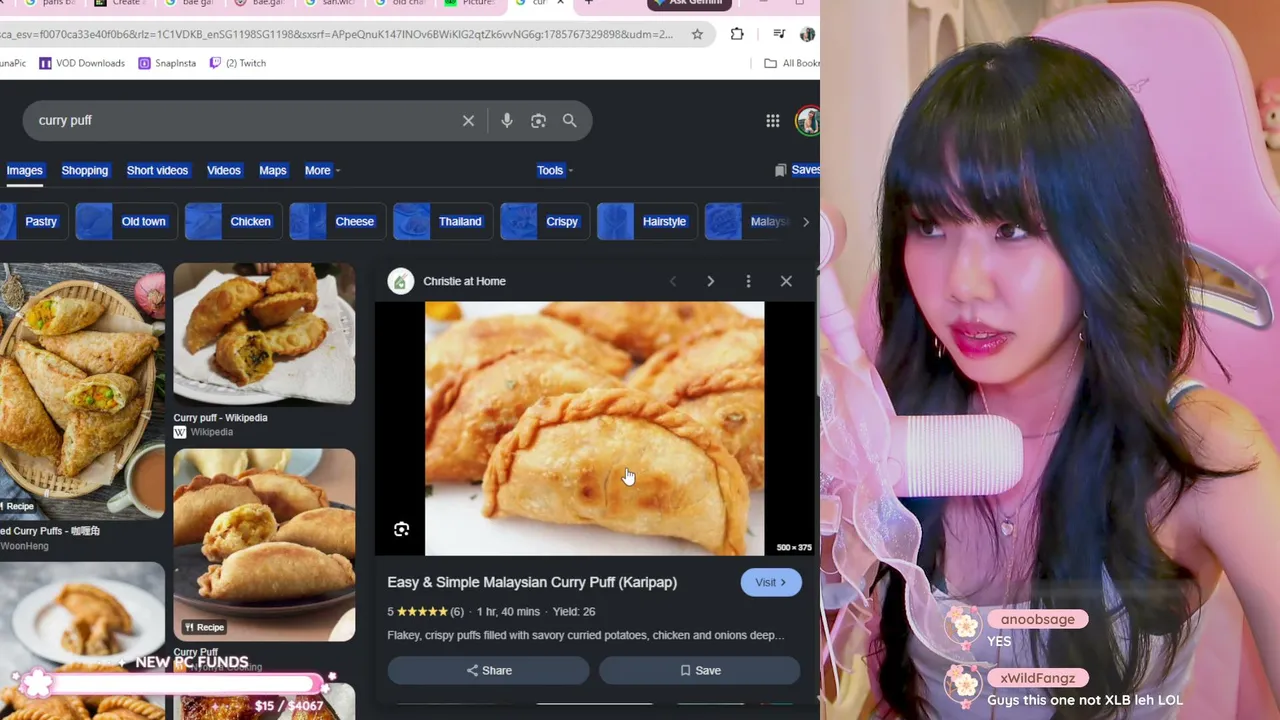Filter images by the Crispy chip
The width and height of the screenshot is (1280, 720).
544,222
